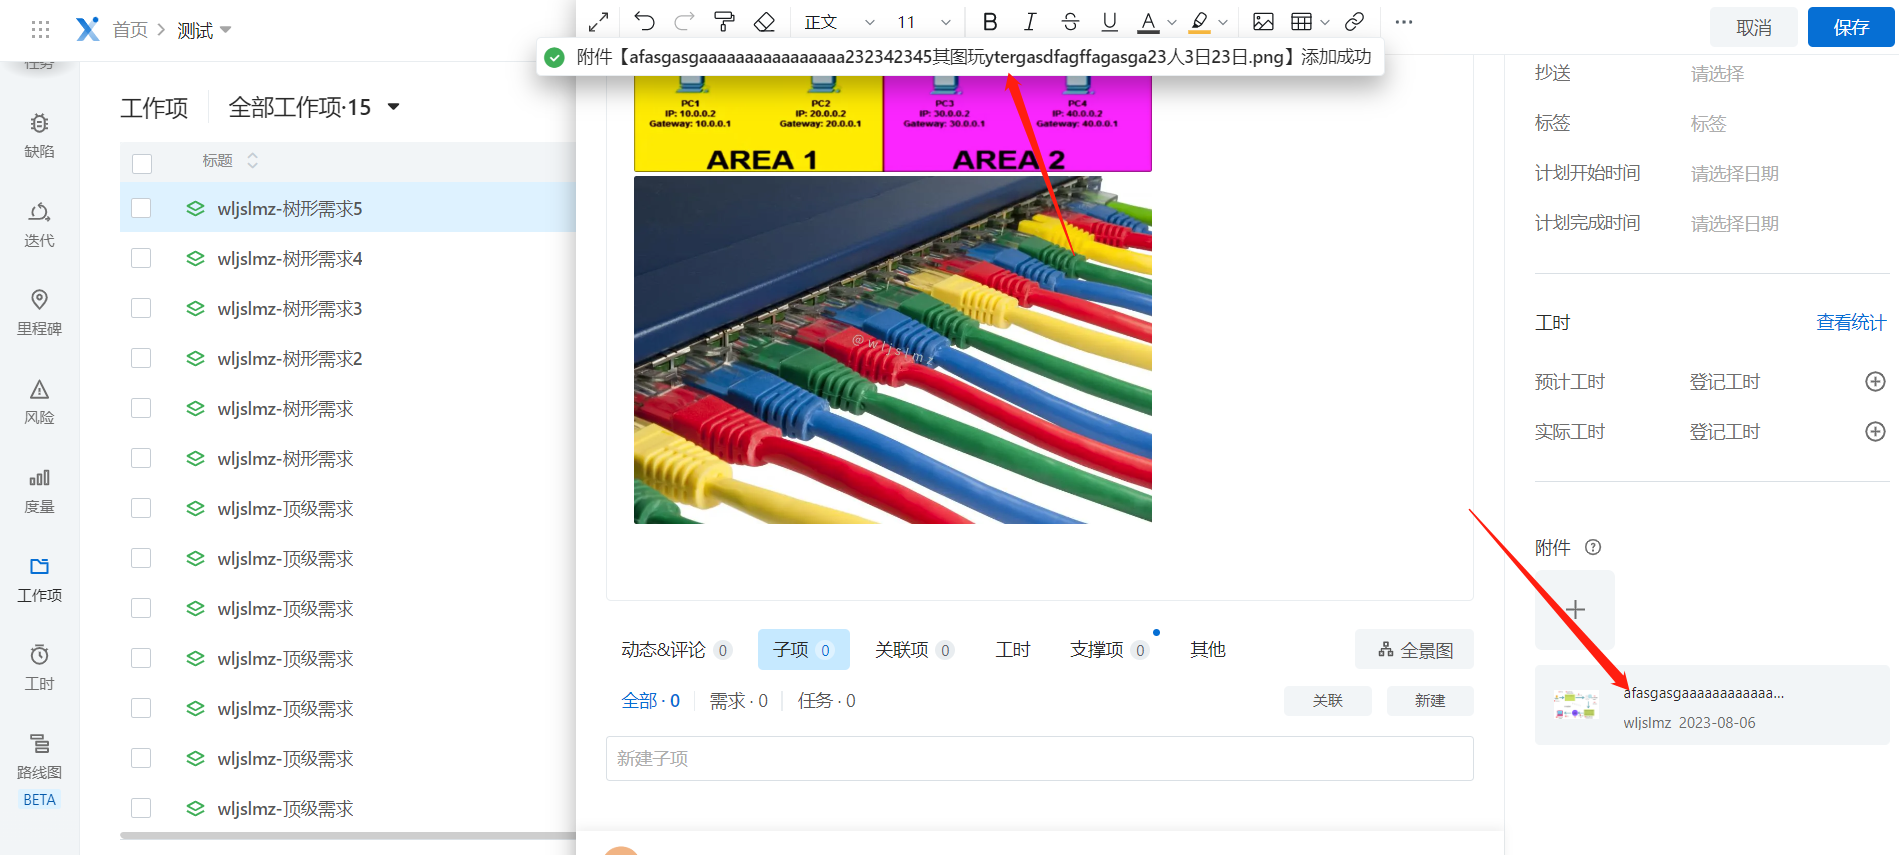Image resolution: width=1899 pixels, height=855 pixels.
Task: Open the font color dropdown arrow
Action: click(1172, 22)
